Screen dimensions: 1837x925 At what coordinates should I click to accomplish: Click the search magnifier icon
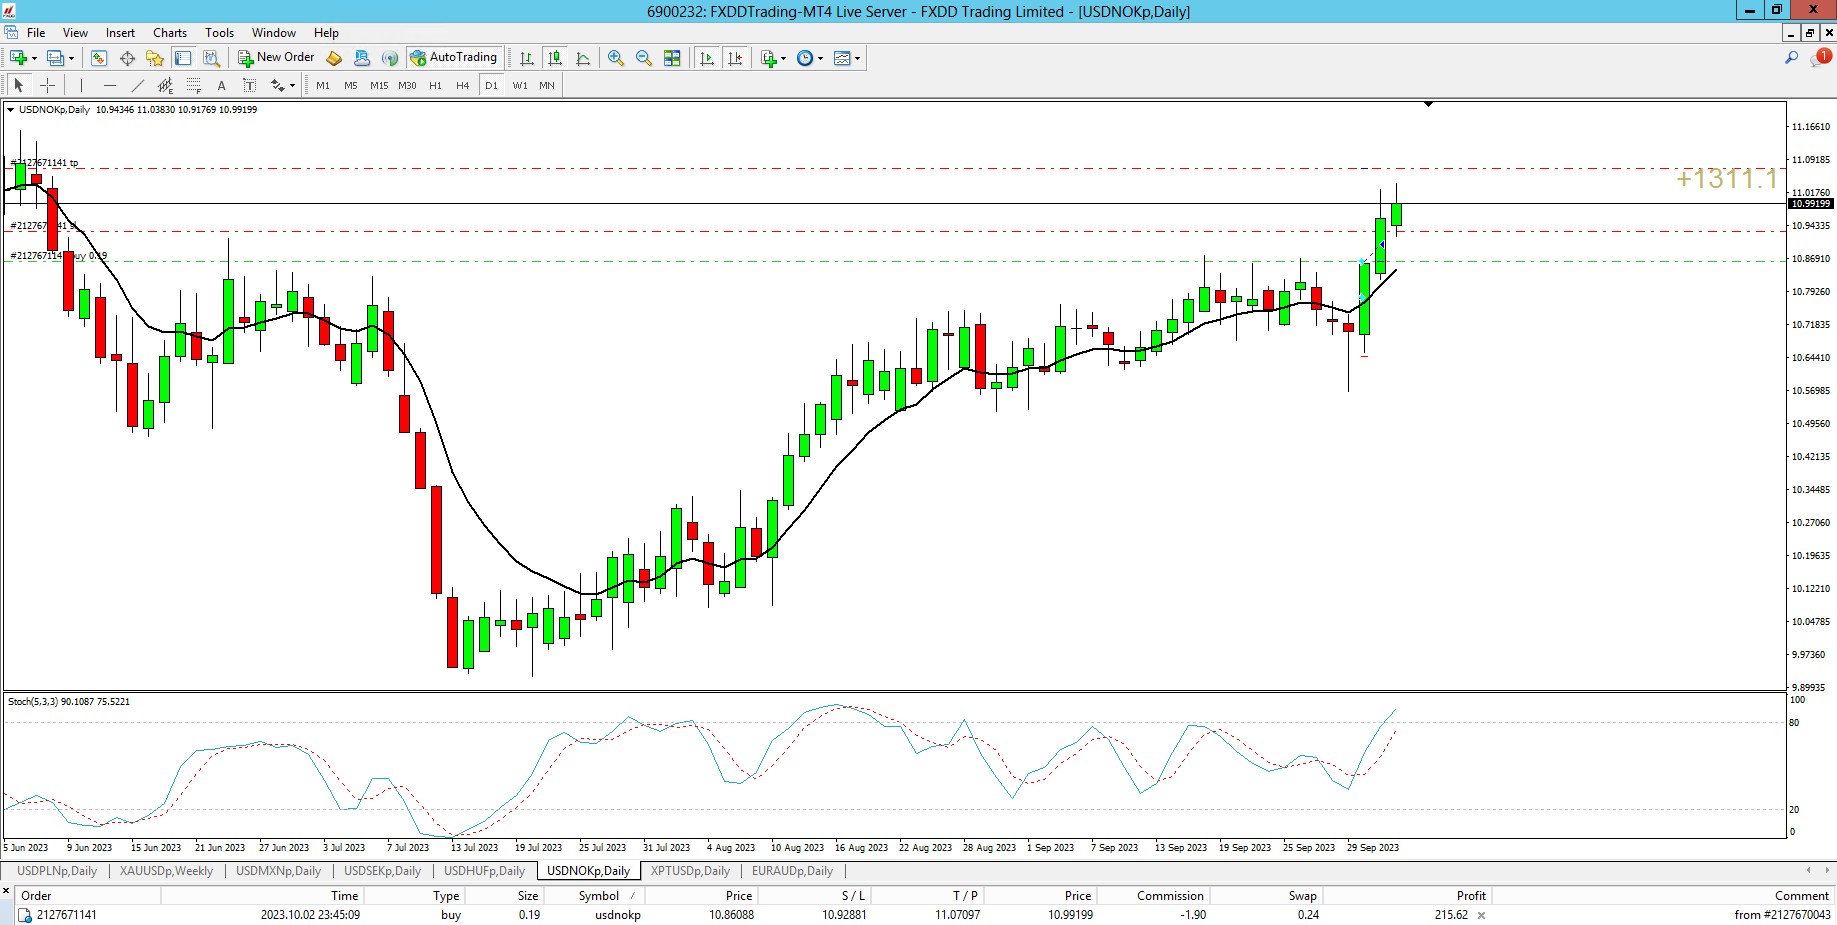click(x=1791, y=58)
